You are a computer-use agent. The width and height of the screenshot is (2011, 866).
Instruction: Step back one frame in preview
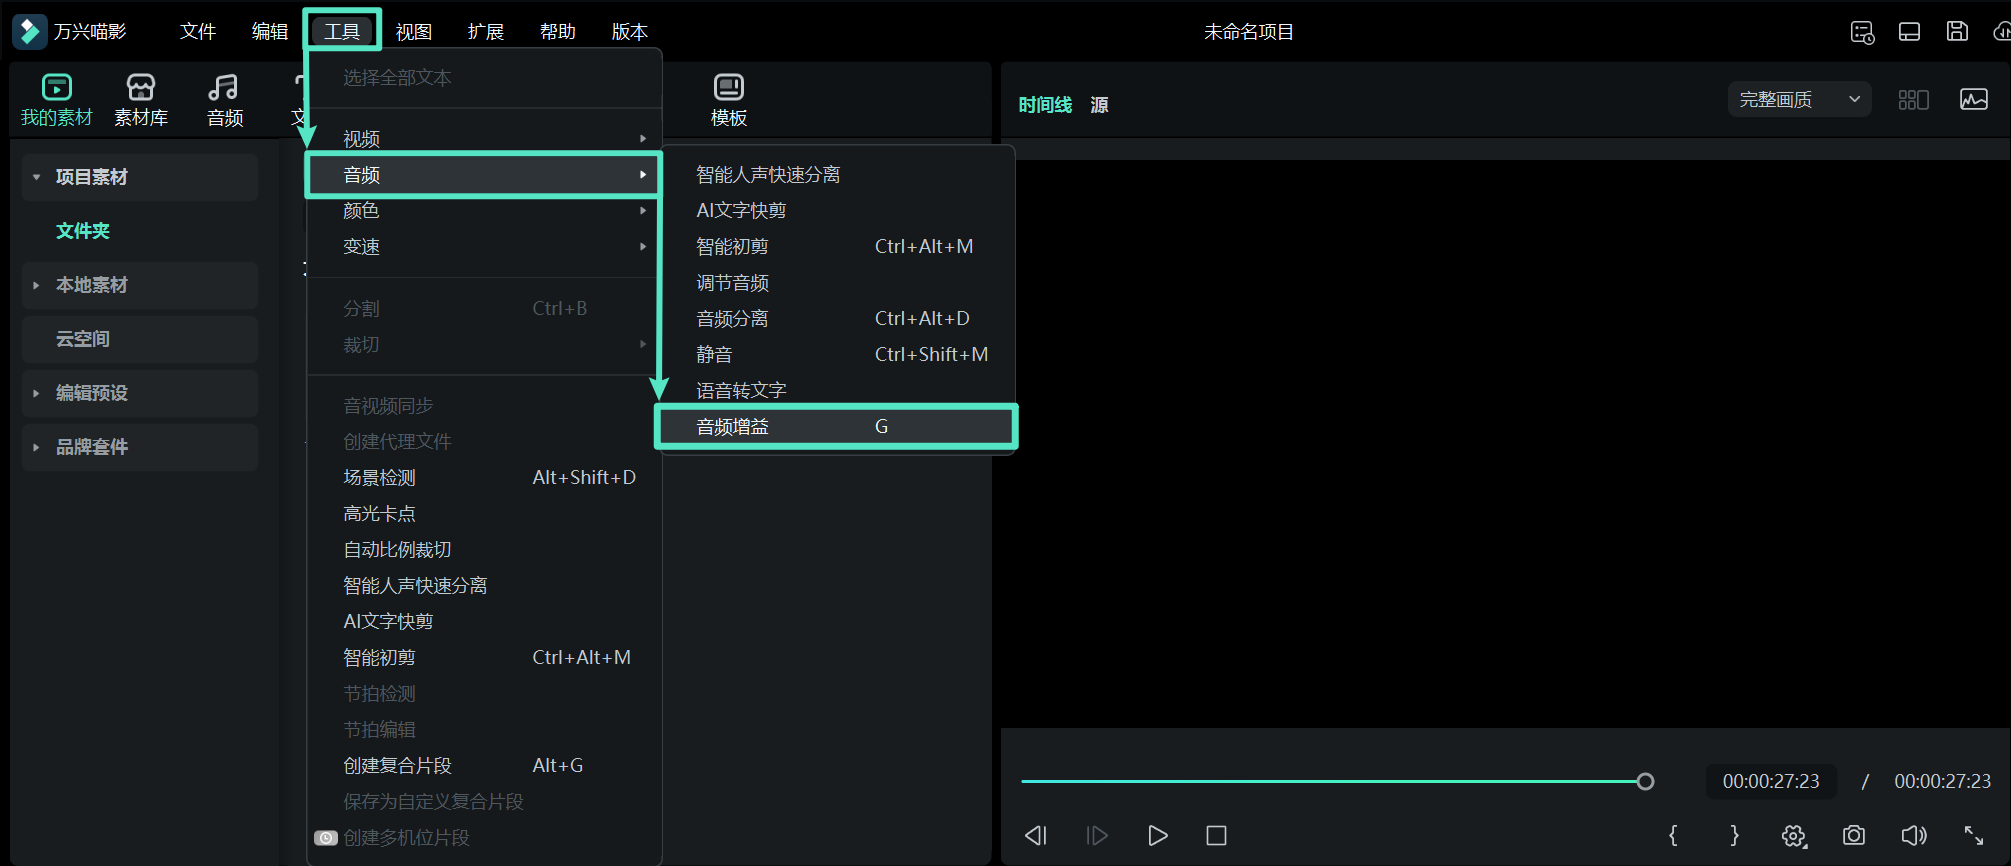click(x=1036, y=835)
